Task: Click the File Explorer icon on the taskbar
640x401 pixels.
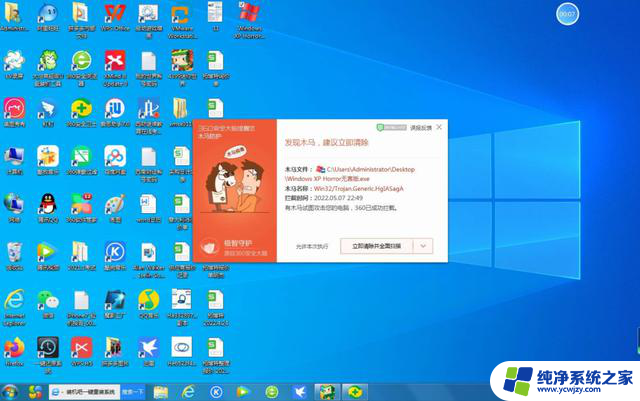Action: click(160, 392)
